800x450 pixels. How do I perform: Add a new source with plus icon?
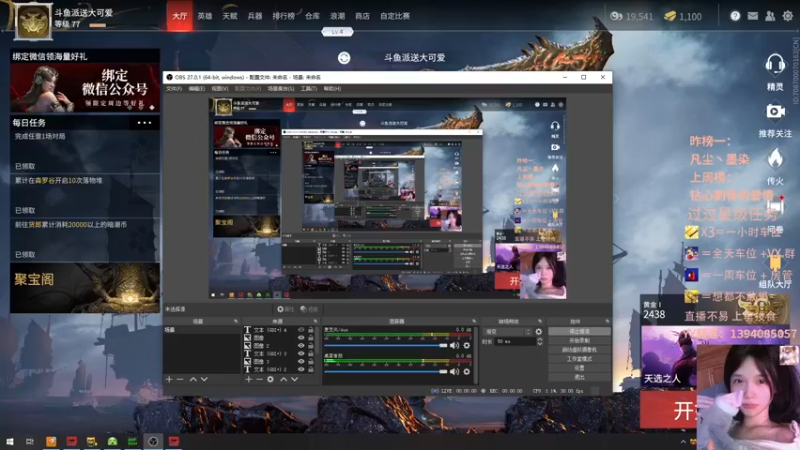248,379
